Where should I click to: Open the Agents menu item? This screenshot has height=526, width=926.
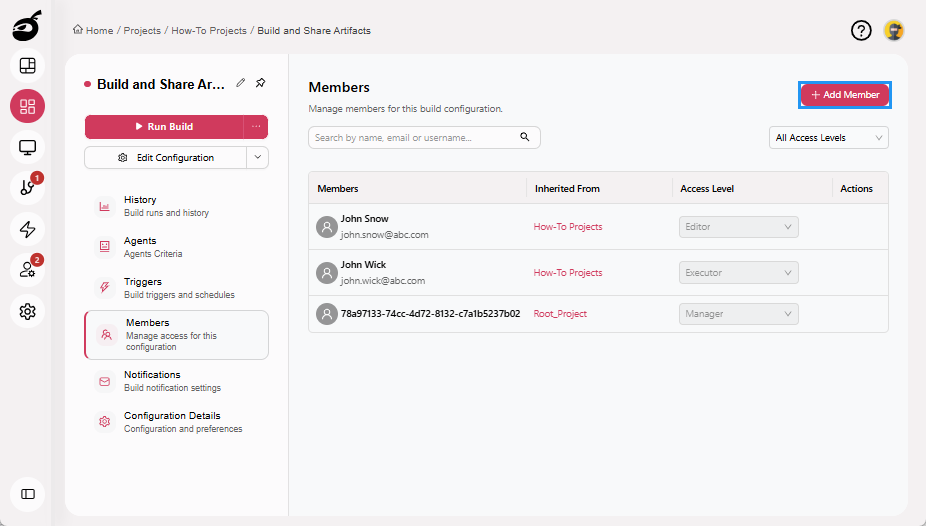click(x=176, y=247)
